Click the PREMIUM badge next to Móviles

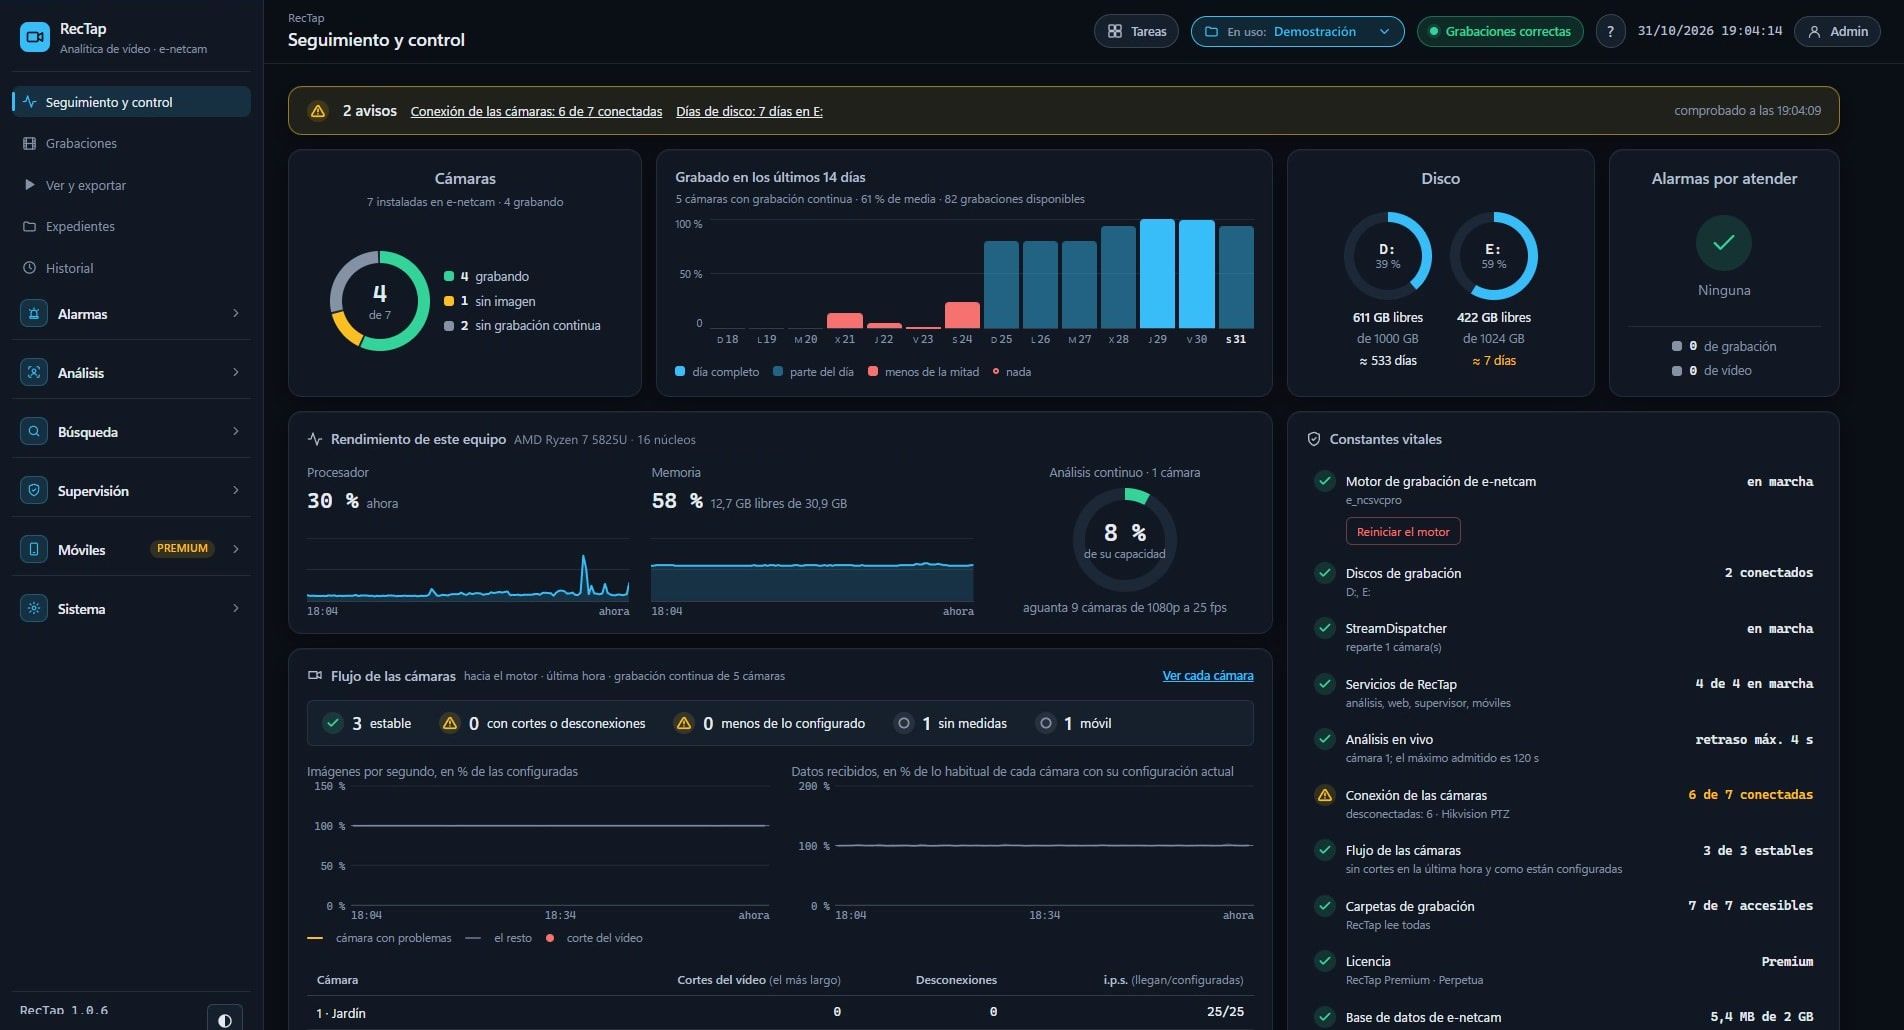[x=182, y=548]
